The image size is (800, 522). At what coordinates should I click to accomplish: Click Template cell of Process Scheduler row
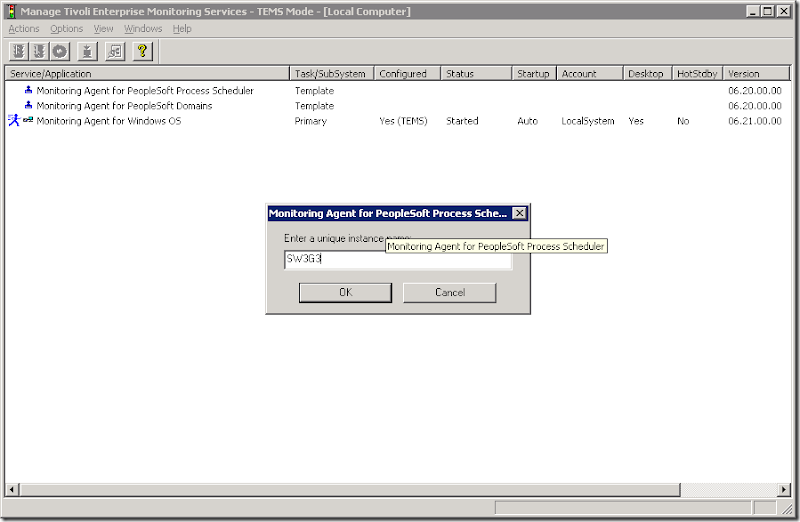coord(314,90)
